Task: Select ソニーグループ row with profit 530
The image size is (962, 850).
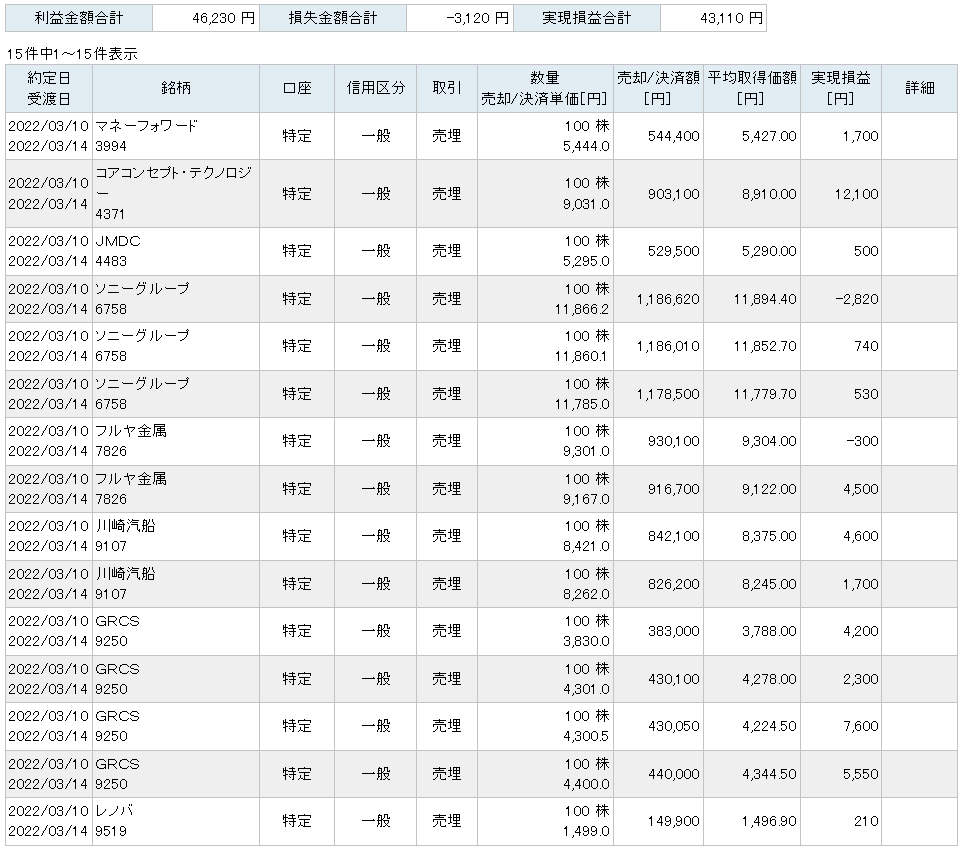Action: click(481, 394)
